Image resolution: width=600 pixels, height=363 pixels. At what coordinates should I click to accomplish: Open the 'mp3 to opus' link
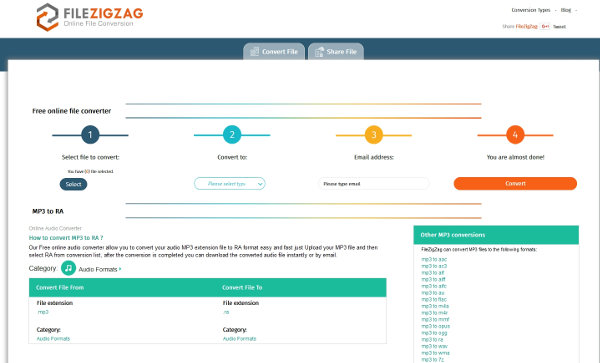click(x=435, y=326)
